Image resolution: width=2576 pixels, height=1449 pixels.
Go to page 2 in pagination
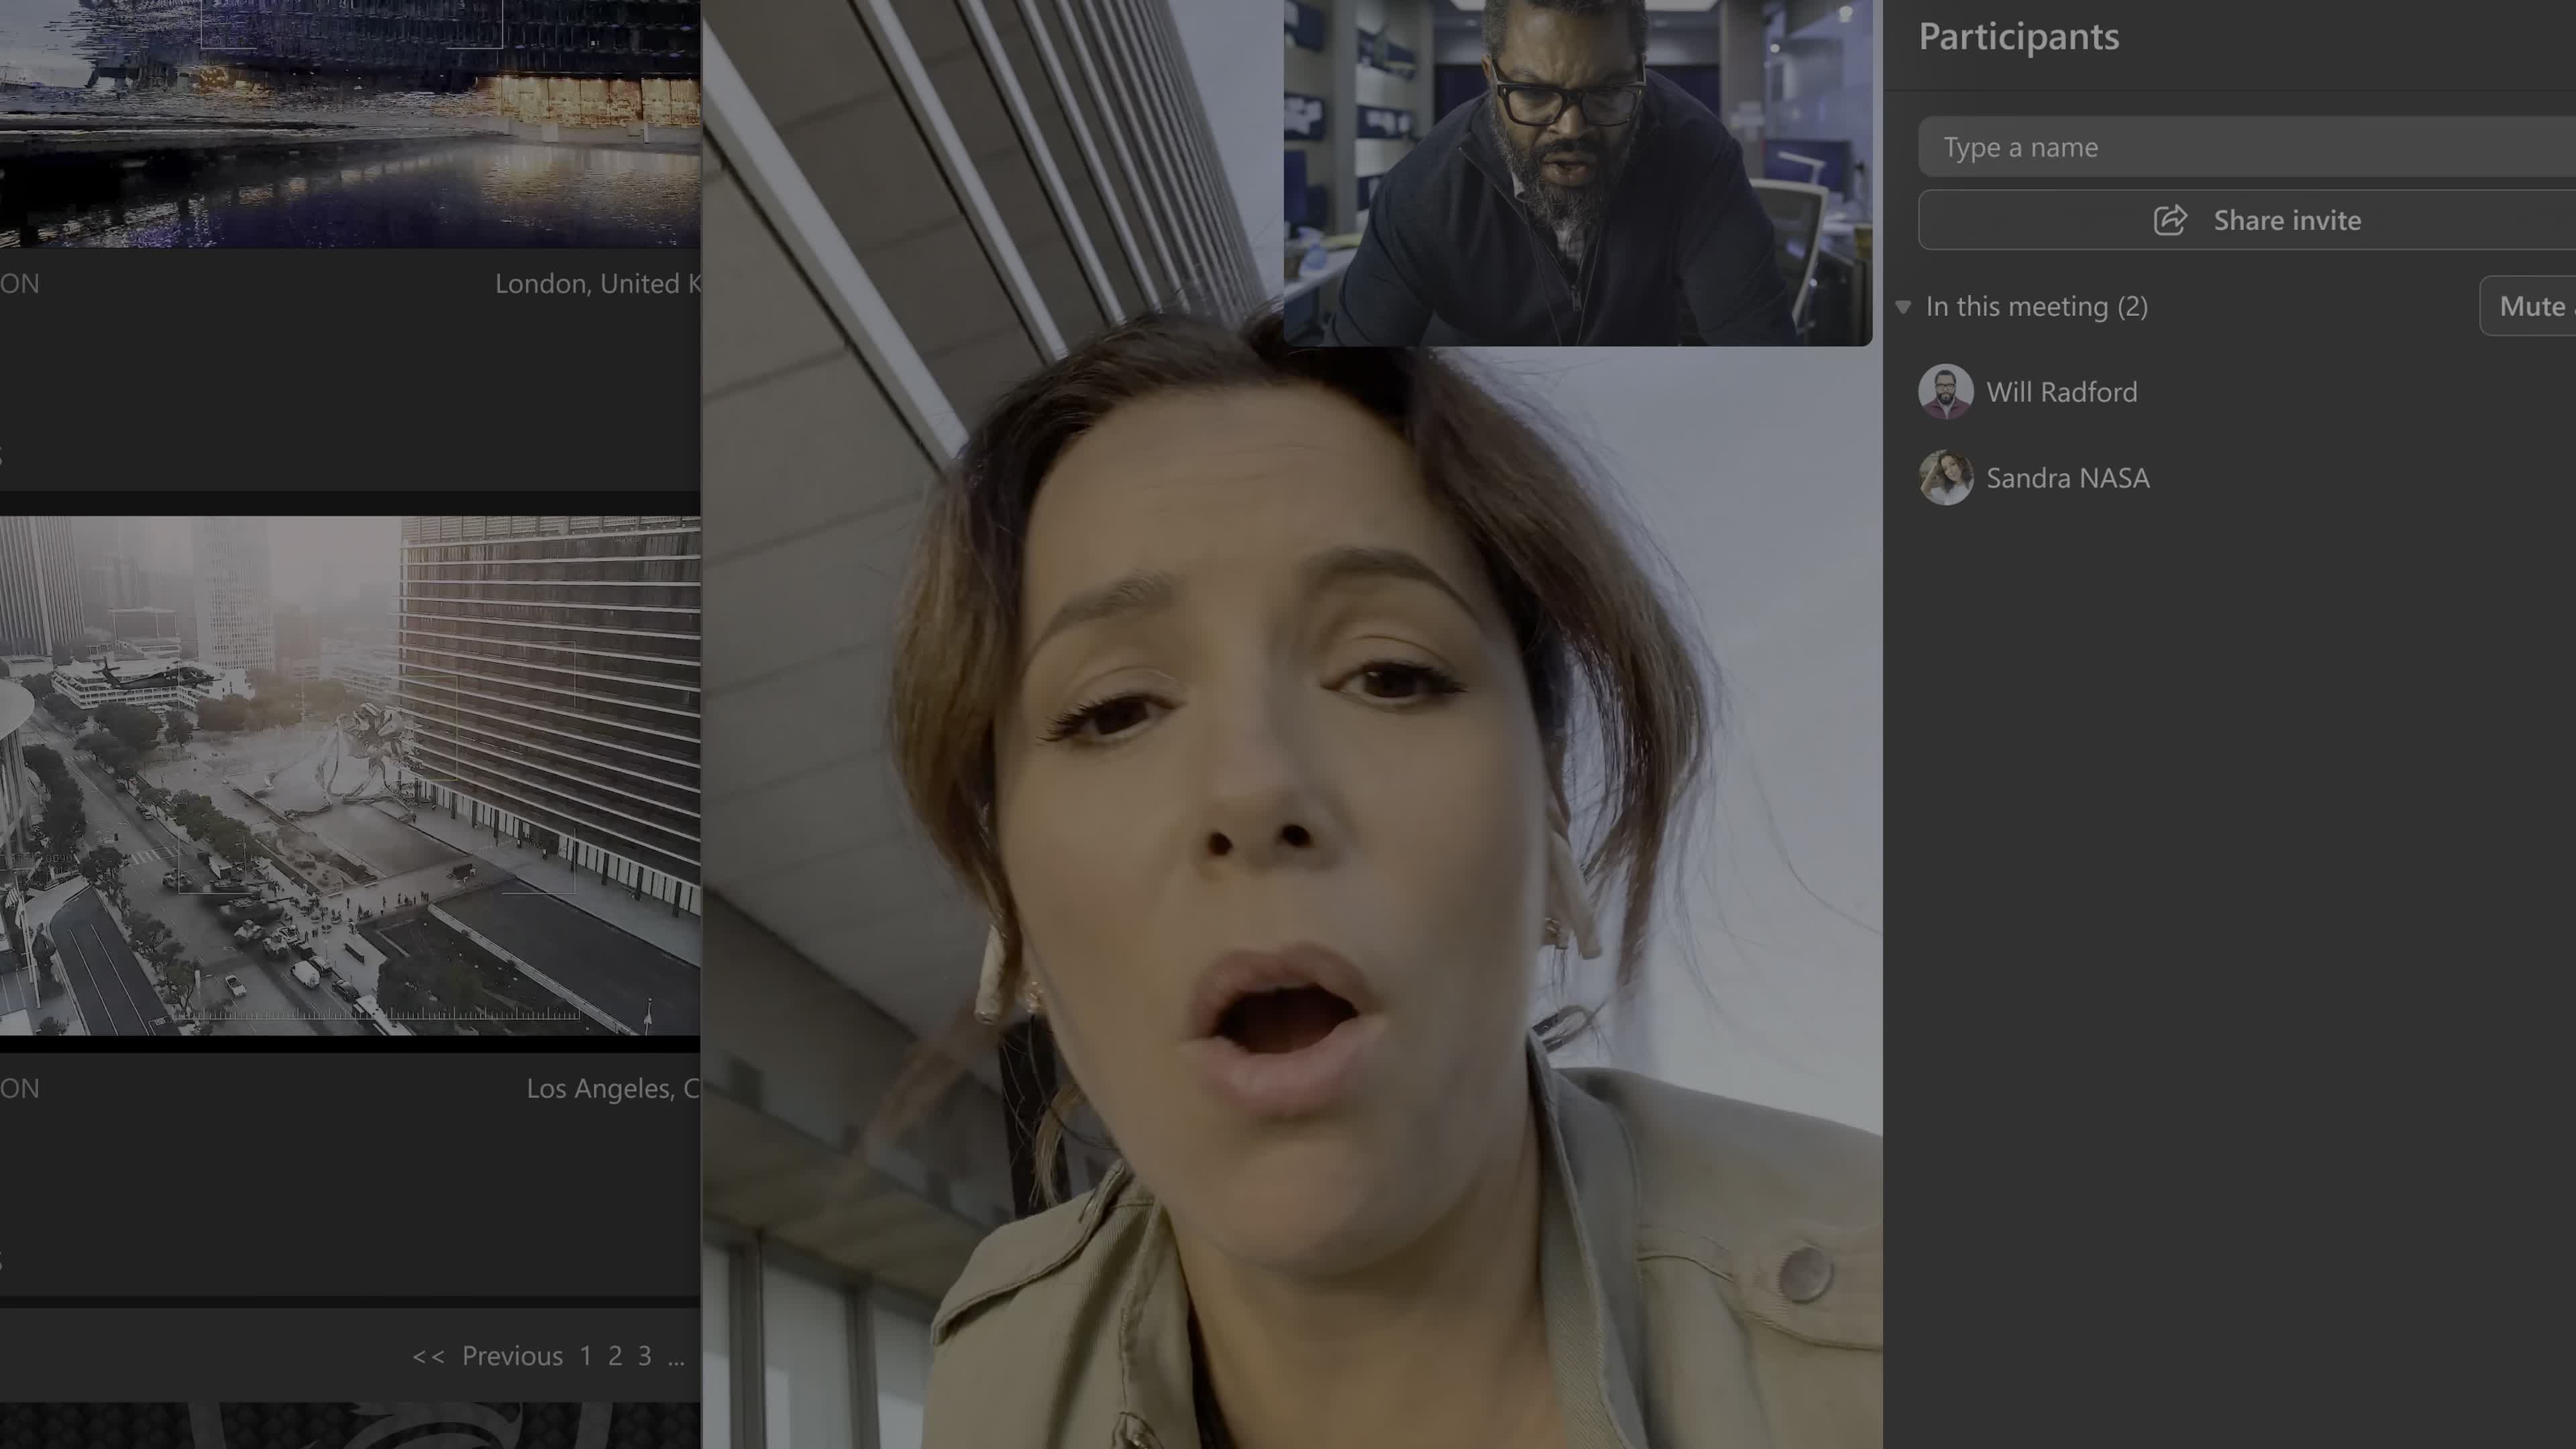(x=615, y=1356)
